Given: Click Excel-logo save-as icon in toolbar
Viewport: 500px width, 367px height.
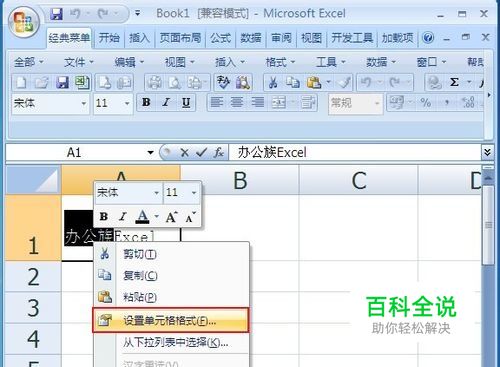Looking at the screenshot, I should (82, 83).
